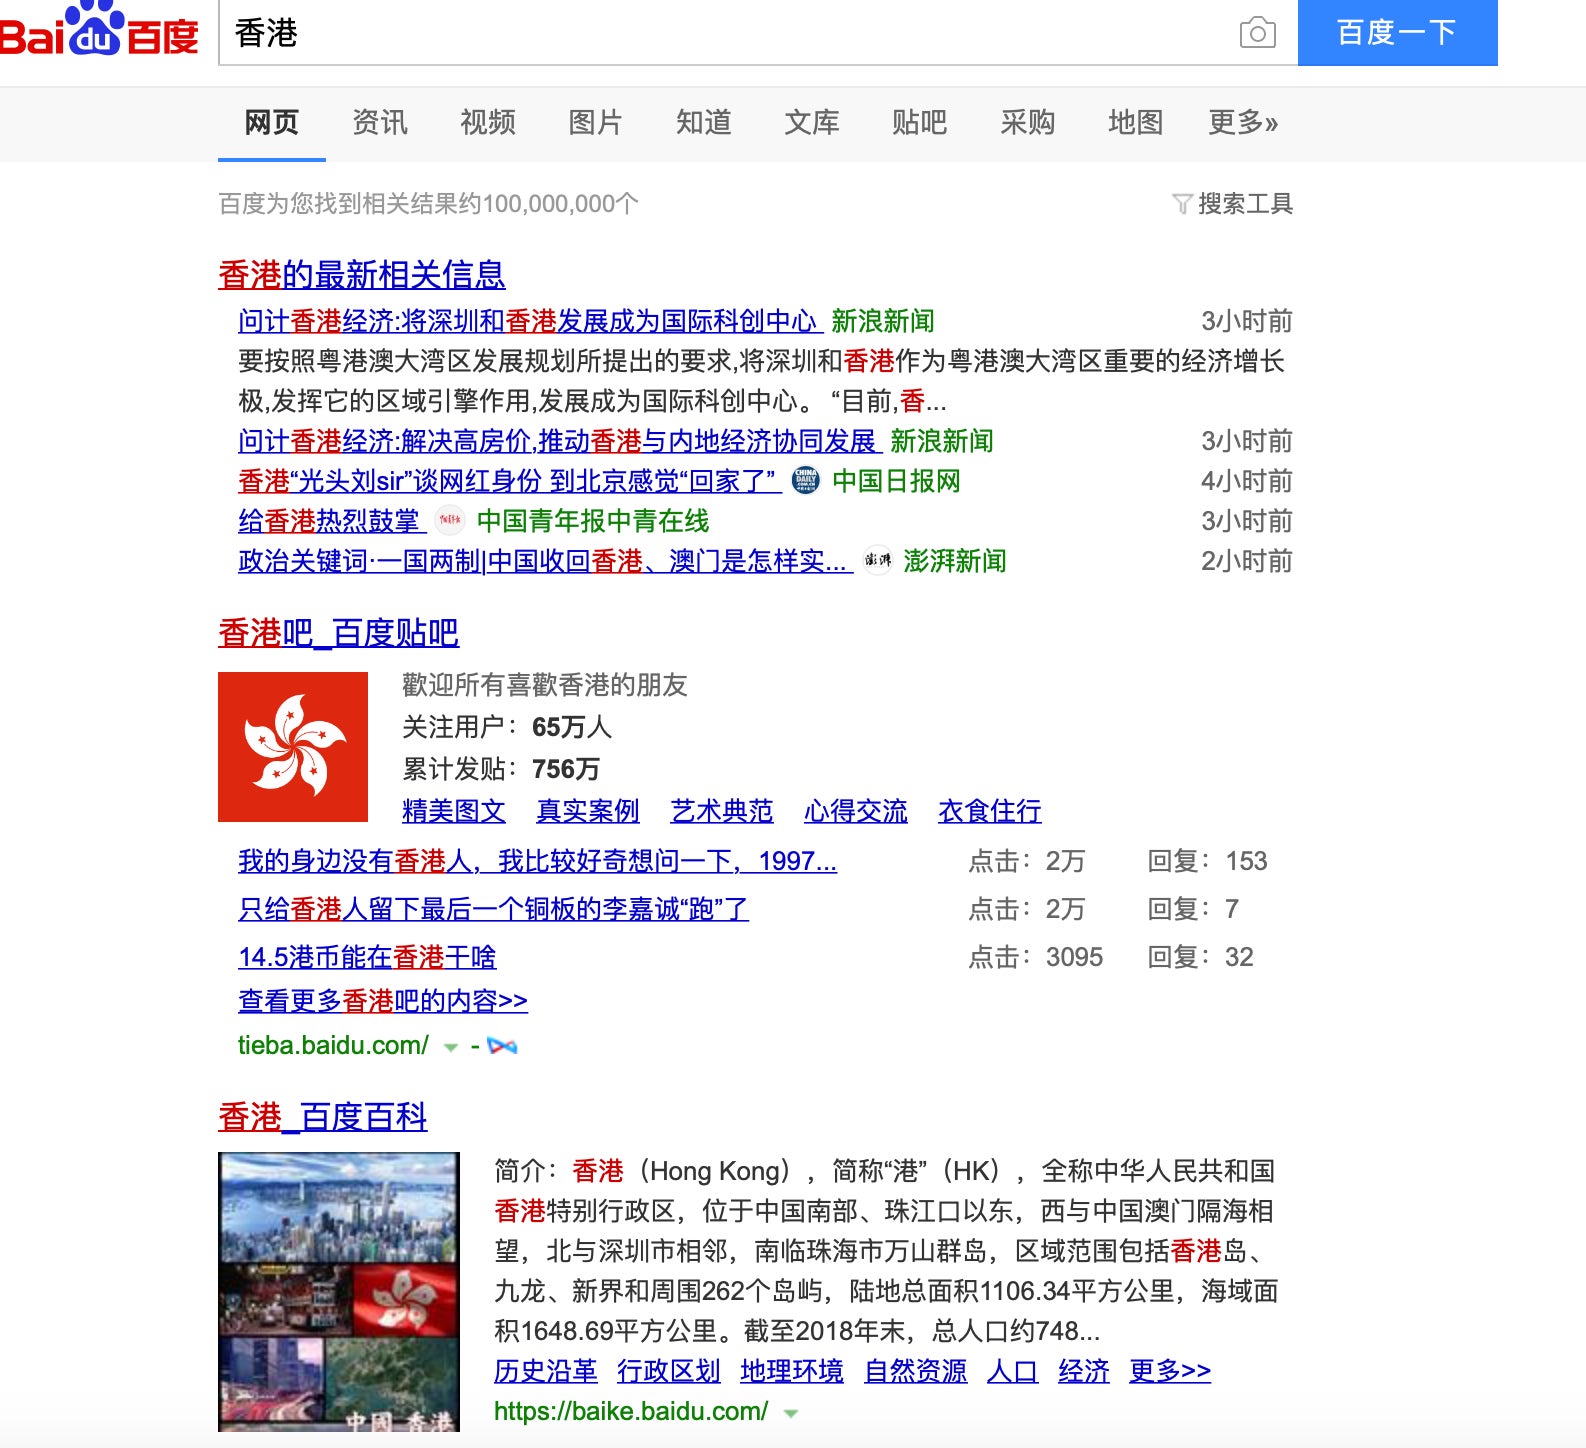Click 关注用户 65万人 text
This screenshot has height=1448, width=1586.
pyautogui.click(x=507, y=727)
